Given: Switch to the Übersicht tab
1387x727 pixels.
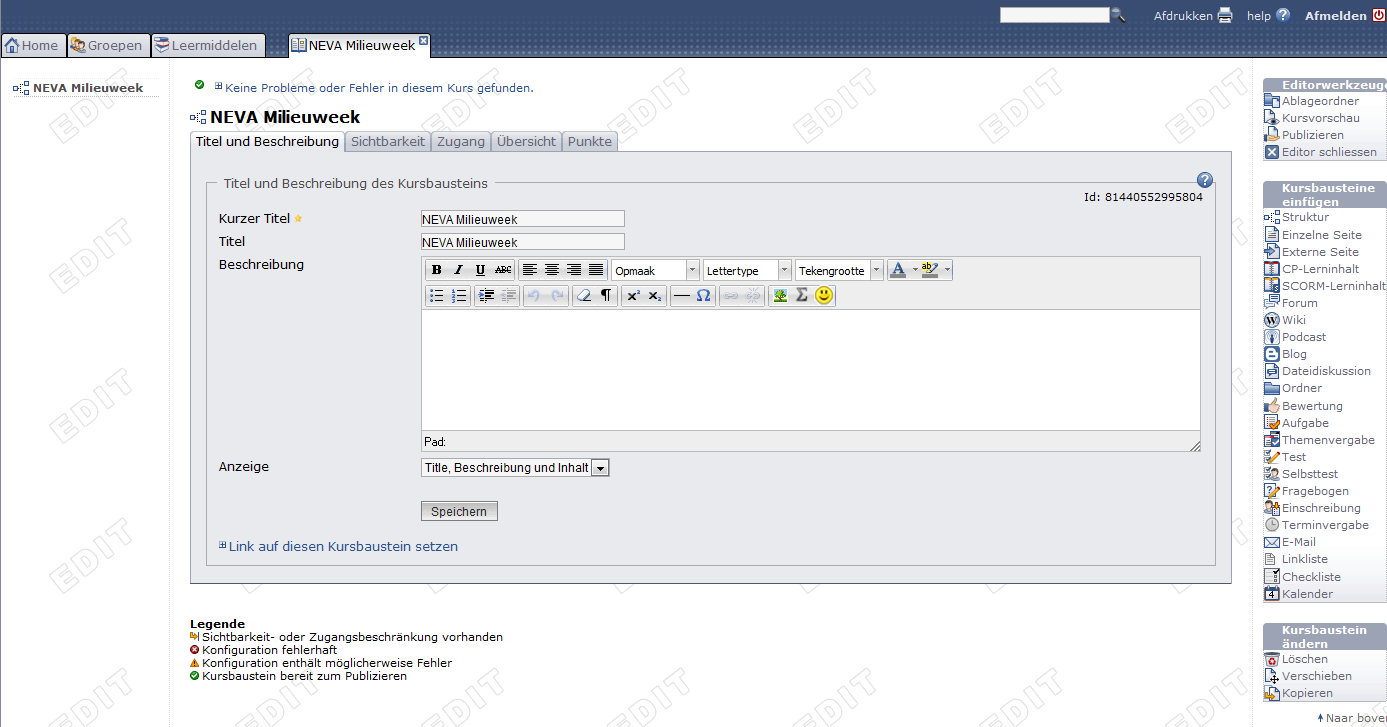Looking at the screenshot, I should tap(526, 142).
